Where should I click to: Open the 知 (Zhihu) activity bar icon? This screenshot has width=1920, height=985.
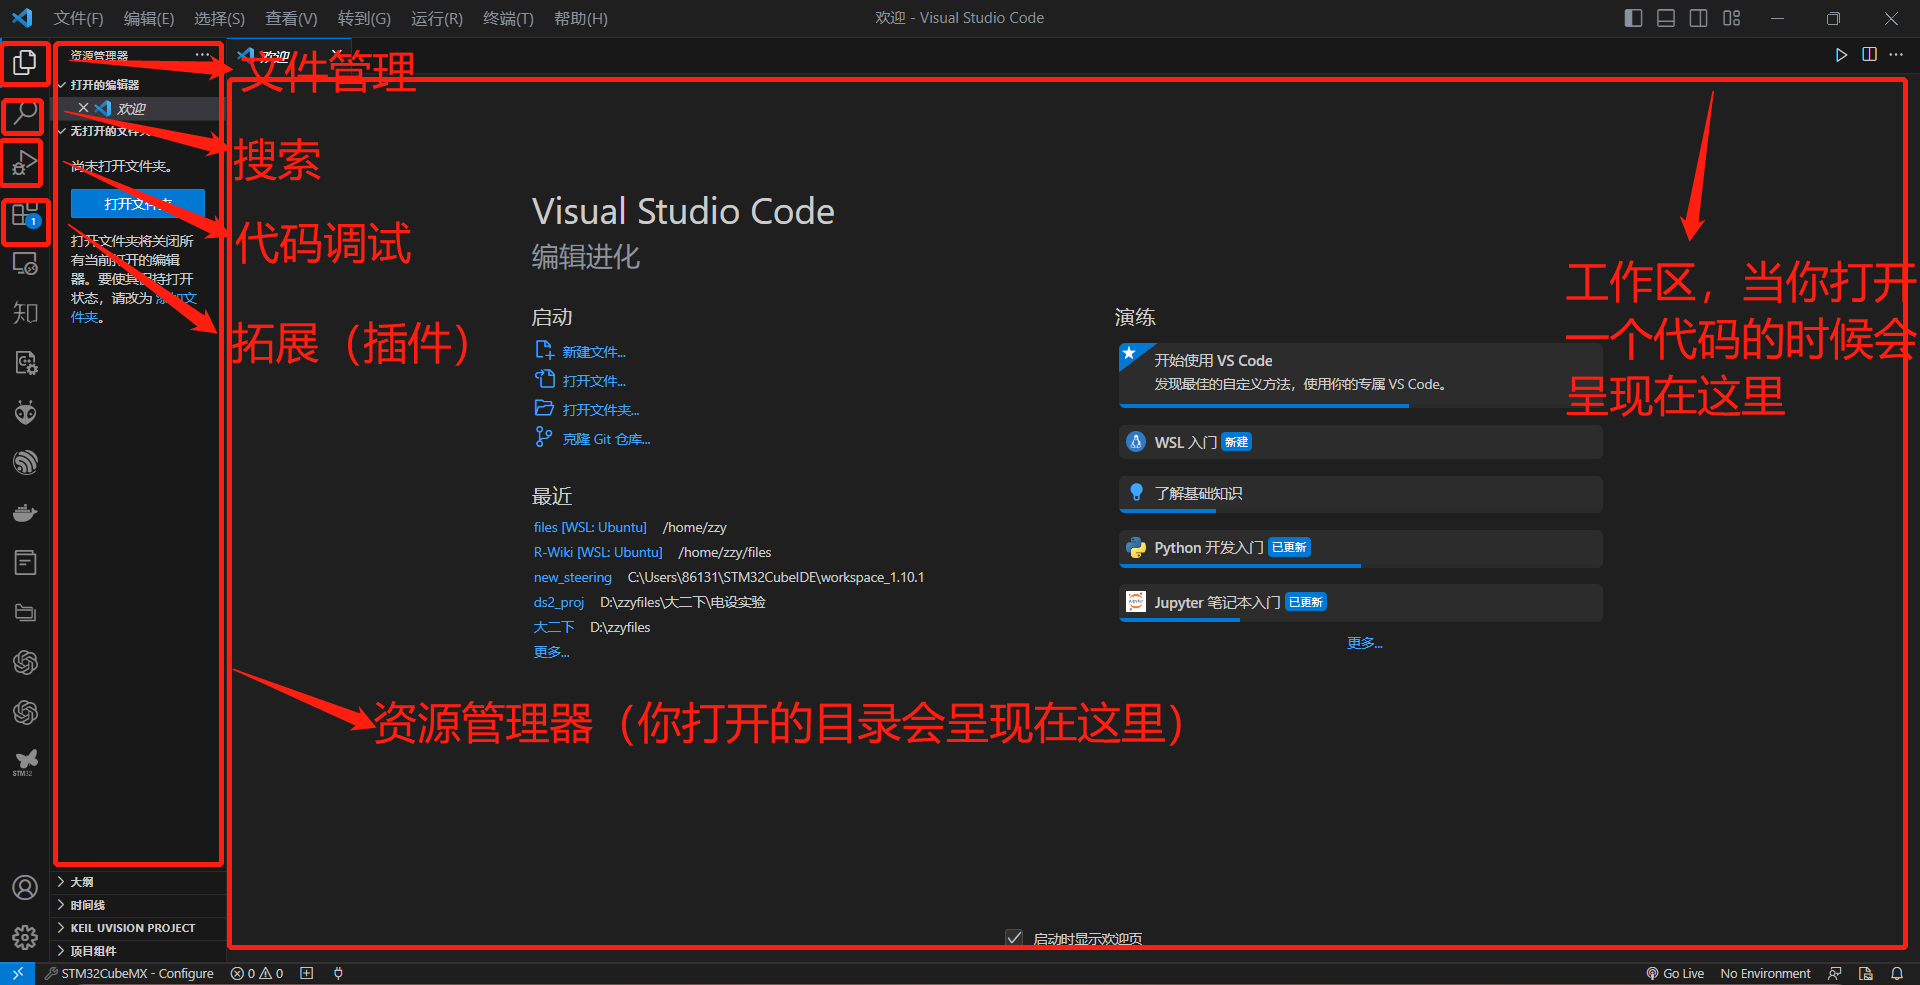(25, 313)
